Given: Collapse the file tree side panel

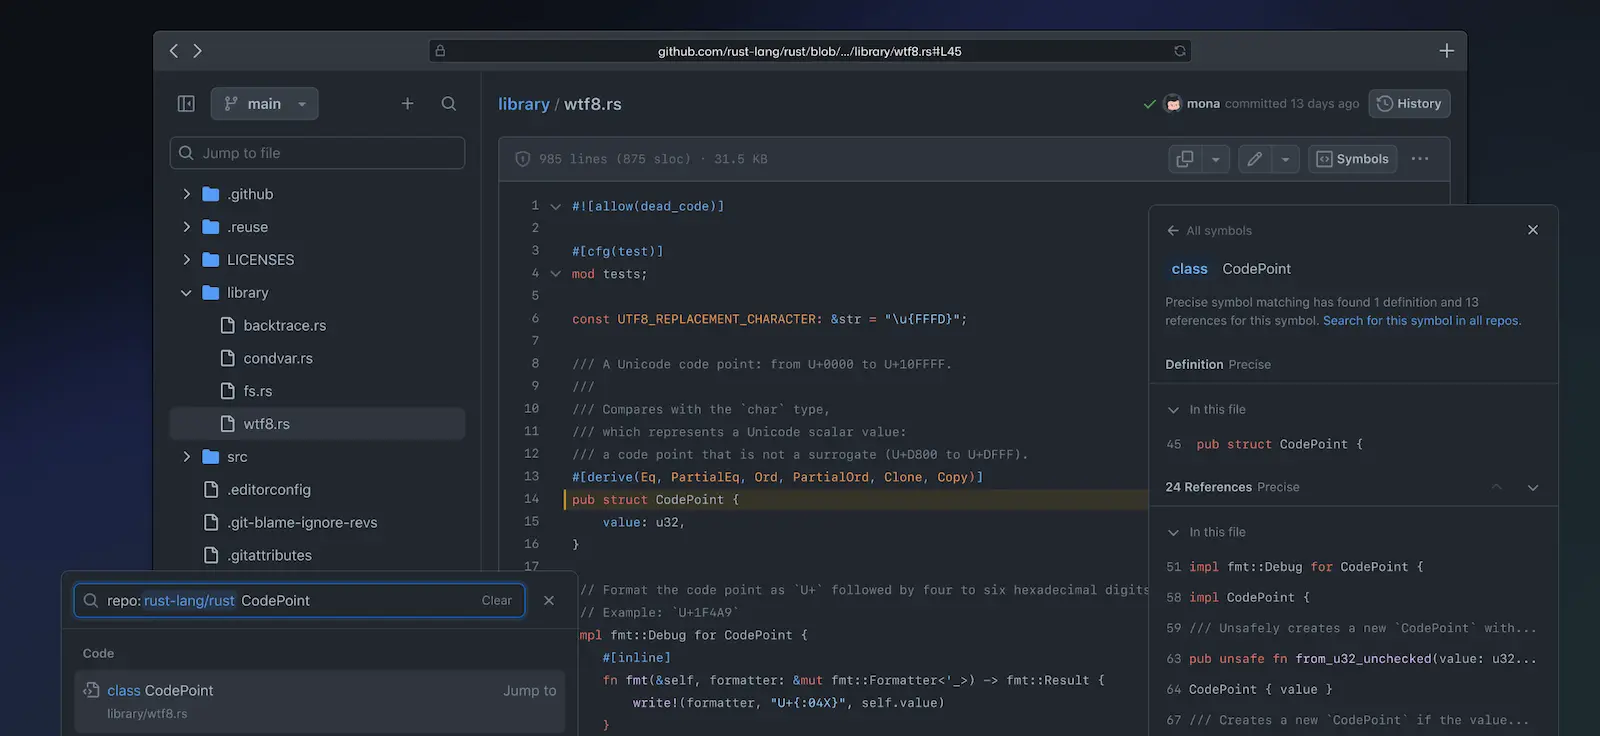Looking at the screenshot, I should click(186, 104).
